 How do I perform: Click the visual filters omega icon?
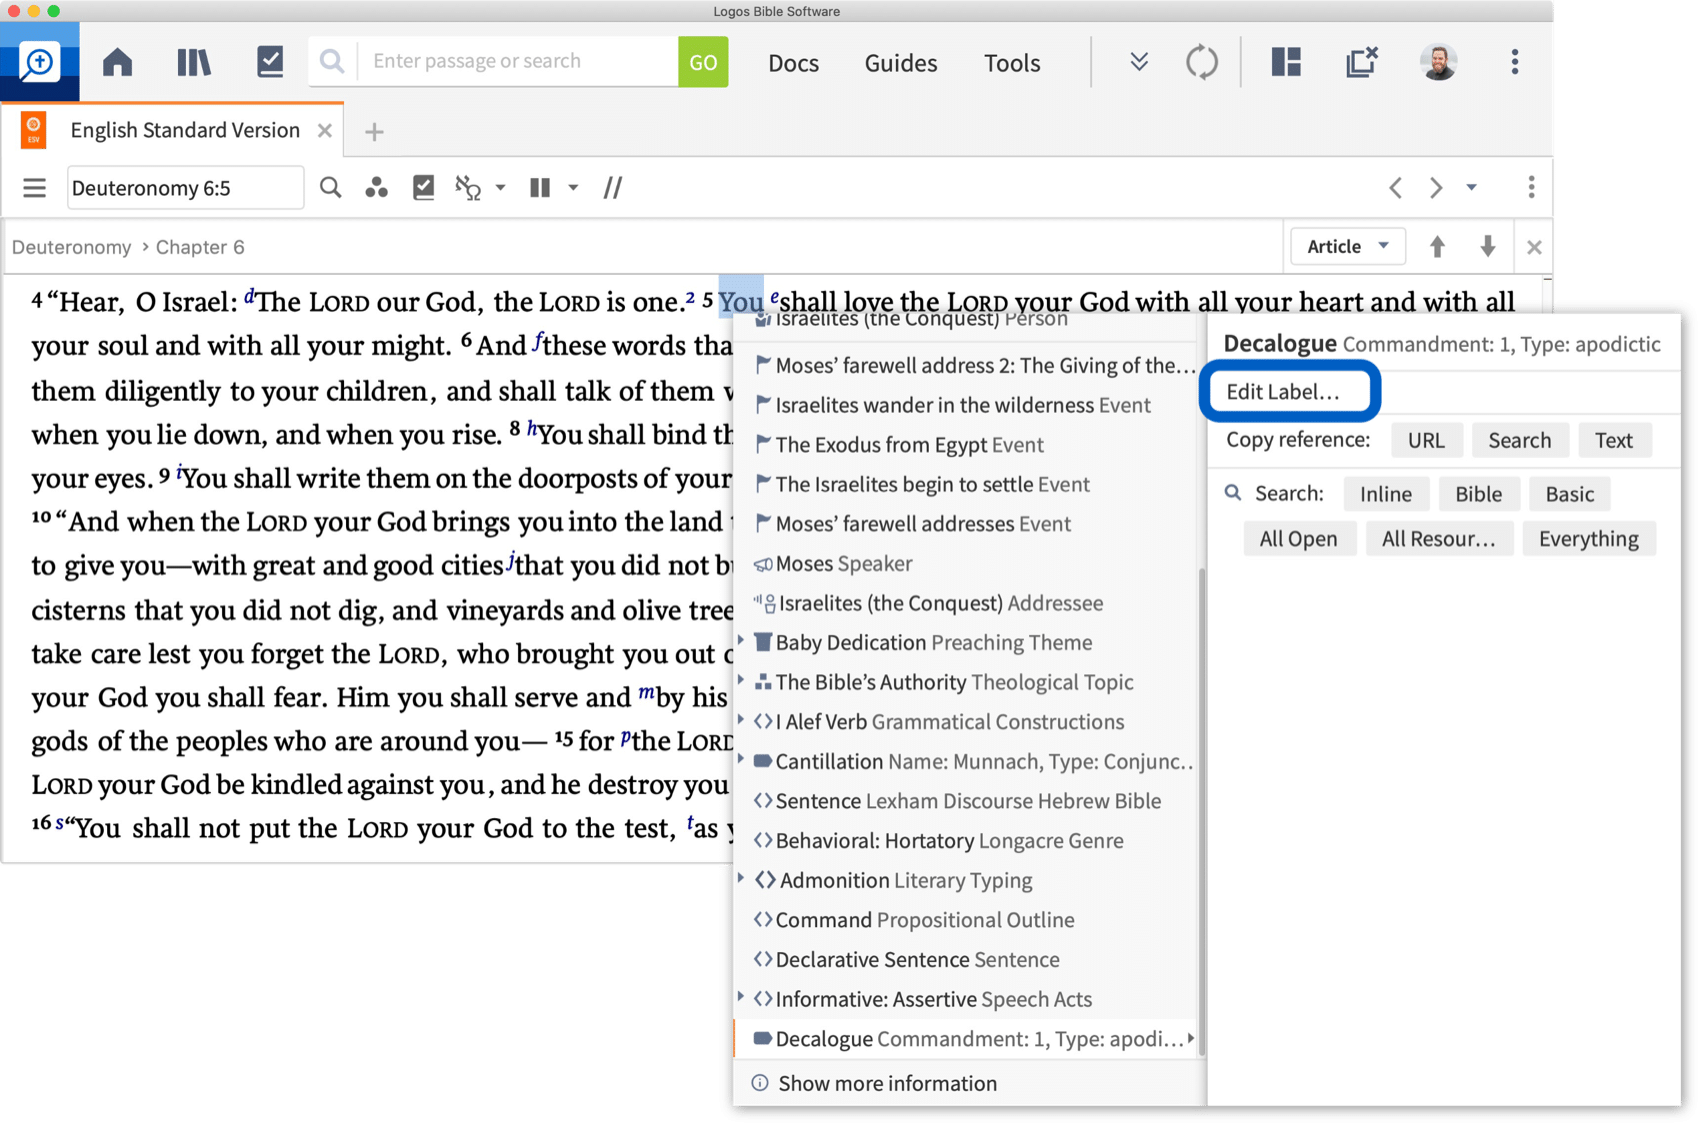pos(468,187)
